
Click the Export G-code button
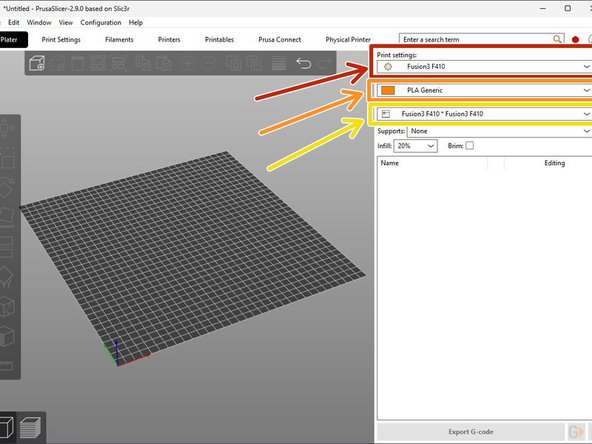[471, 432]
